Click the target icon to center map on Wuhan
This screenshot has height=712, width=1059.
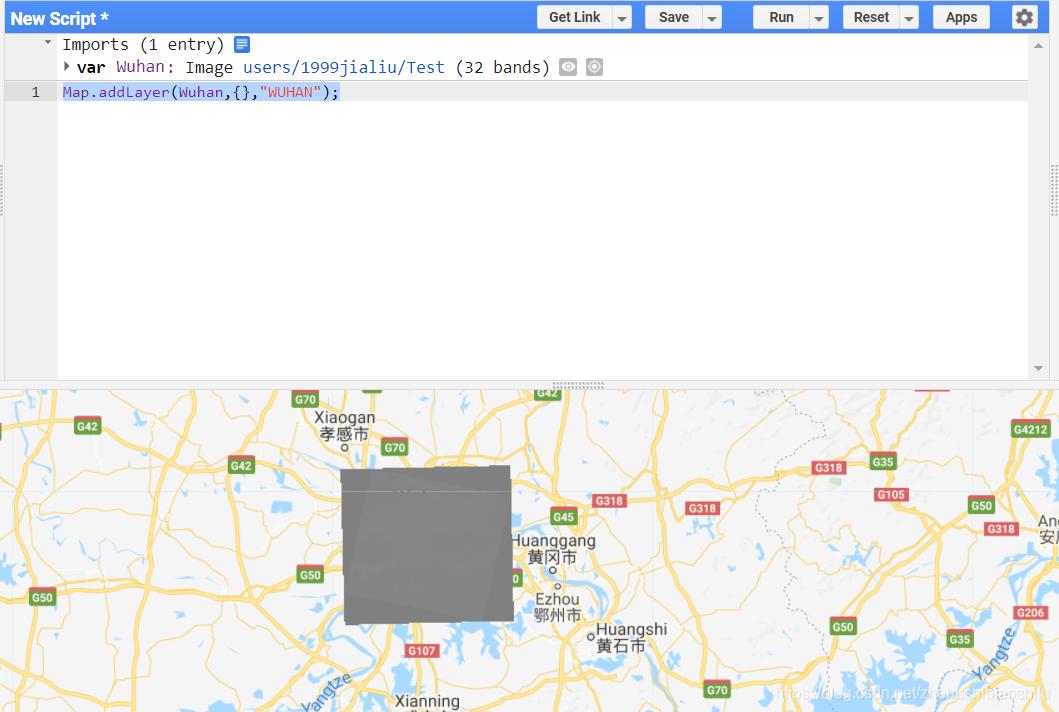(595, 67)
